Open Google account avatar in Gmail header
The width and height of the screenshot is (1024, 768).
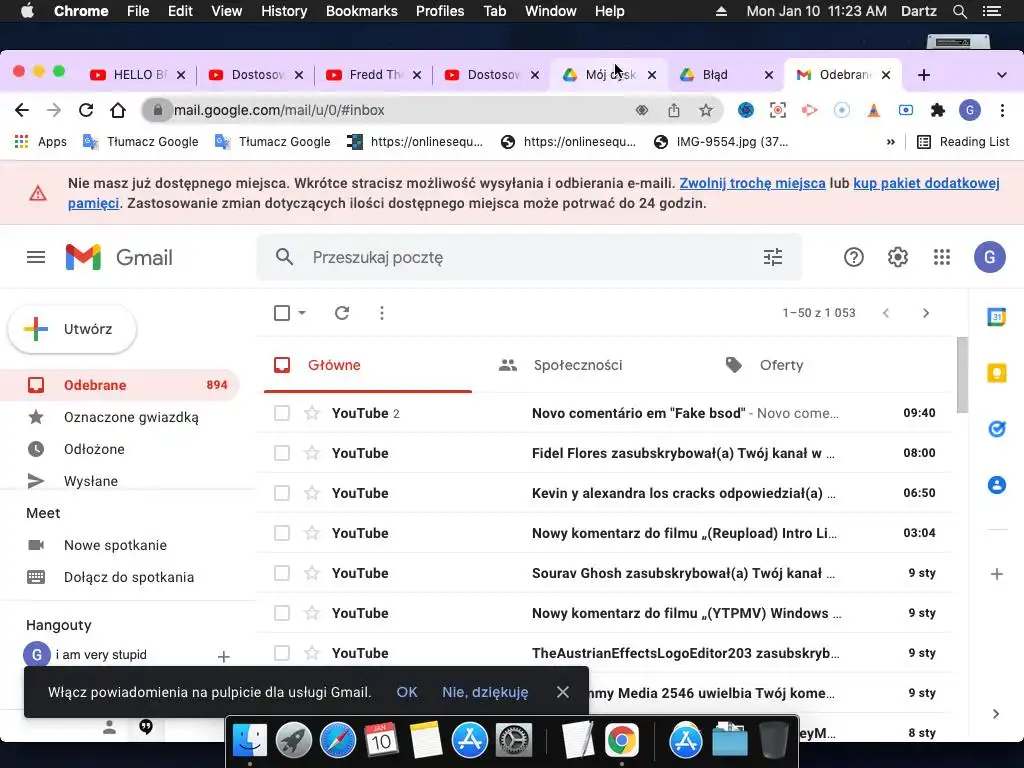pyautogui.click(x=989, y=257)
